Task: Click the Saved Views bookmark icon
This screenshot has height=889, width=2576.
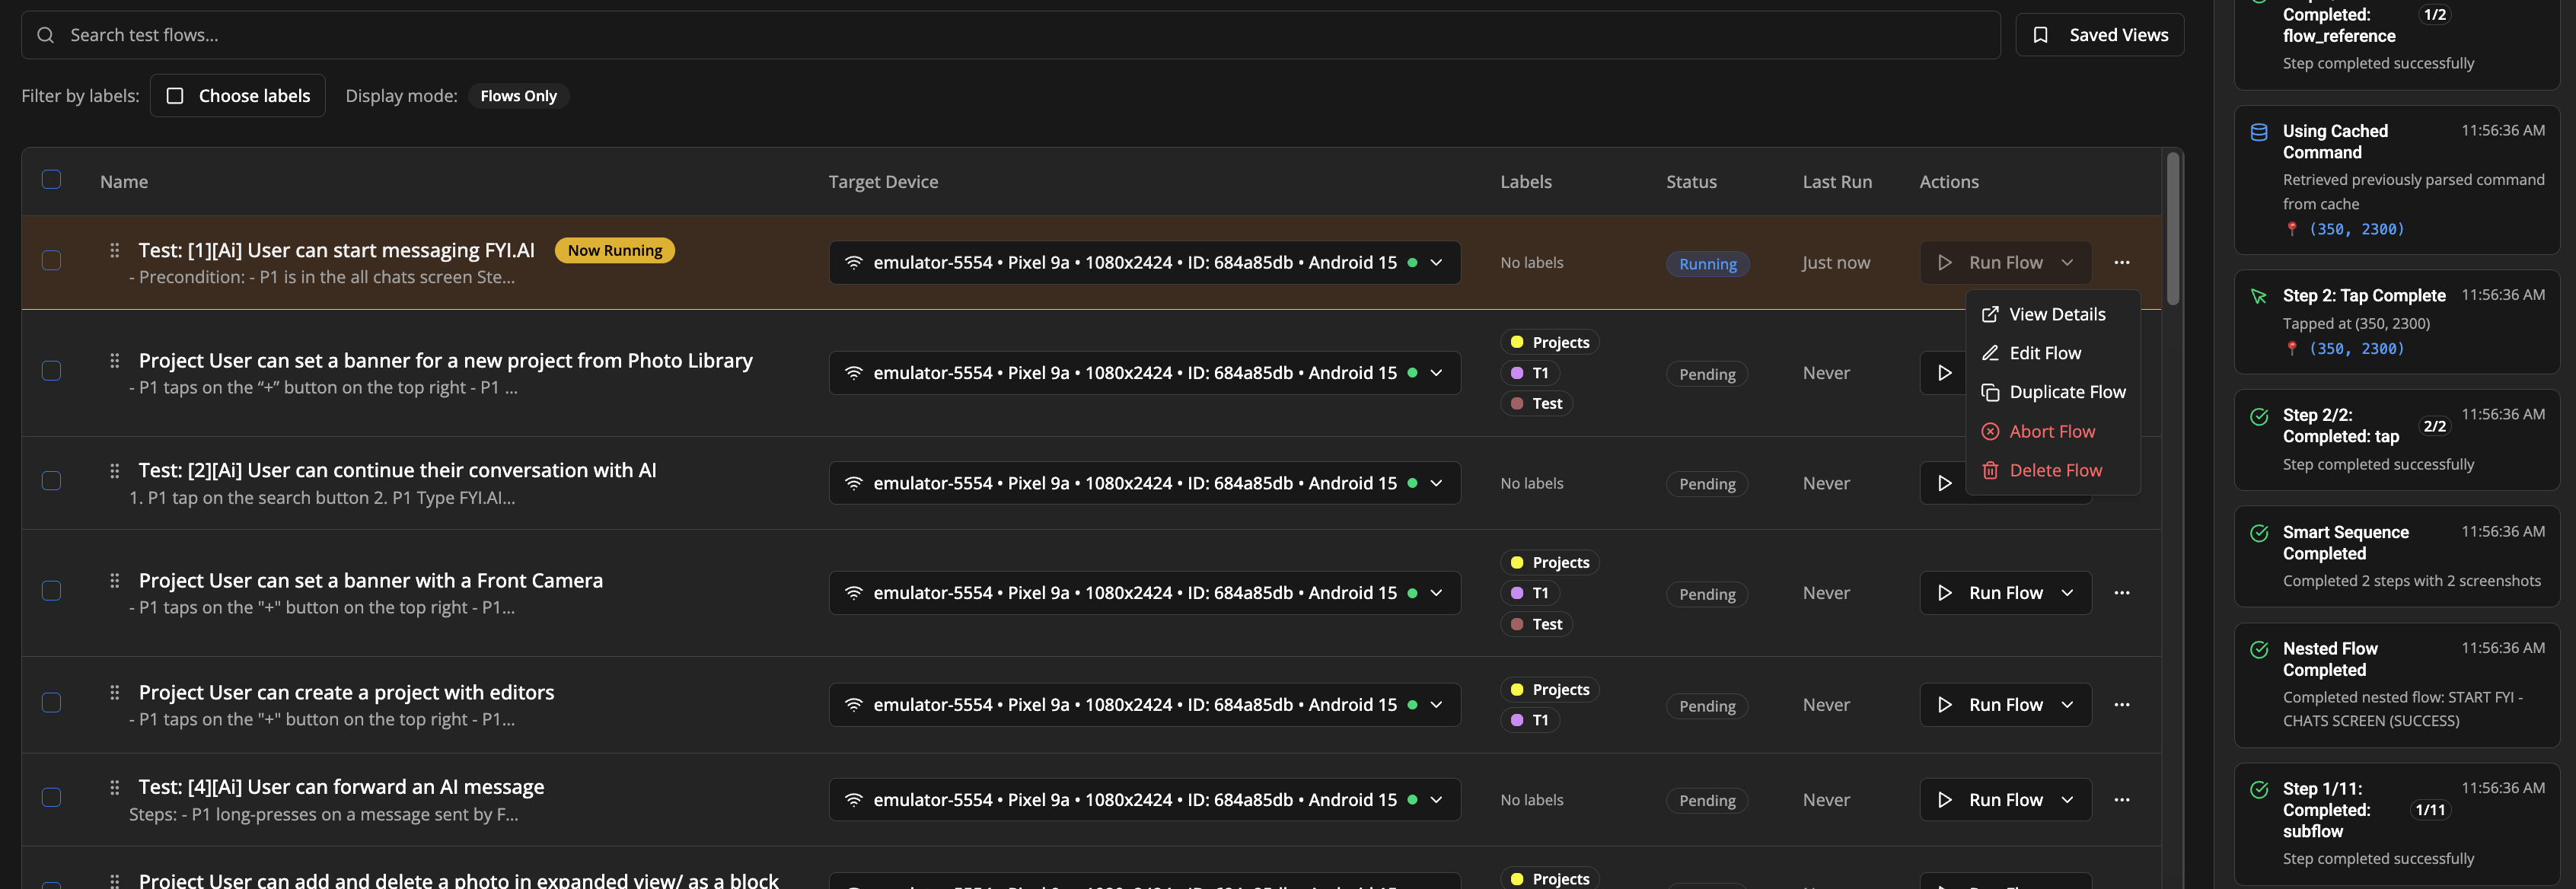Action: tap(2041, 35)
